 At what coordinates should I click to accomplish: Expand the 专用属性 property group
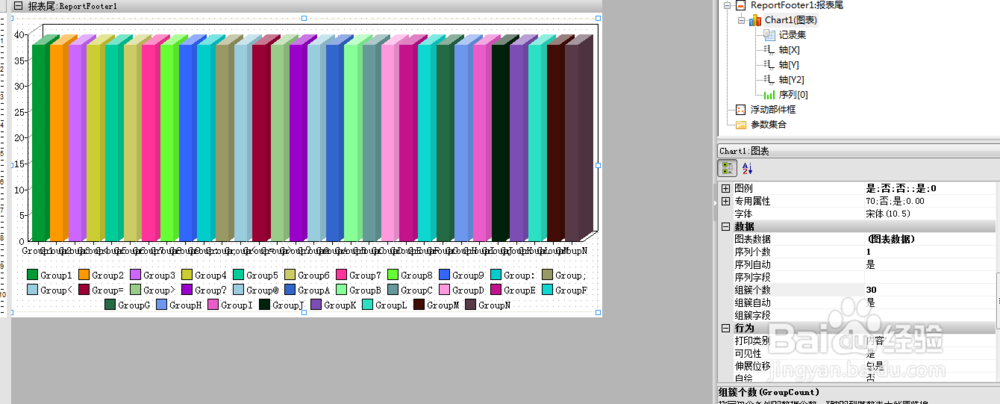coord(726,201)
